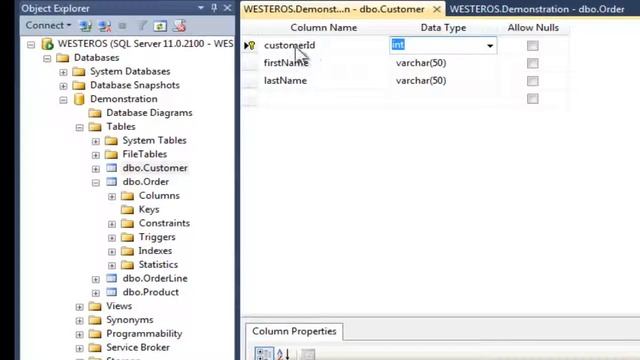The width and height of the screenshot is (640, 360).
Task: Expand the dbo.Customer table node
Action: pos(96,169)
